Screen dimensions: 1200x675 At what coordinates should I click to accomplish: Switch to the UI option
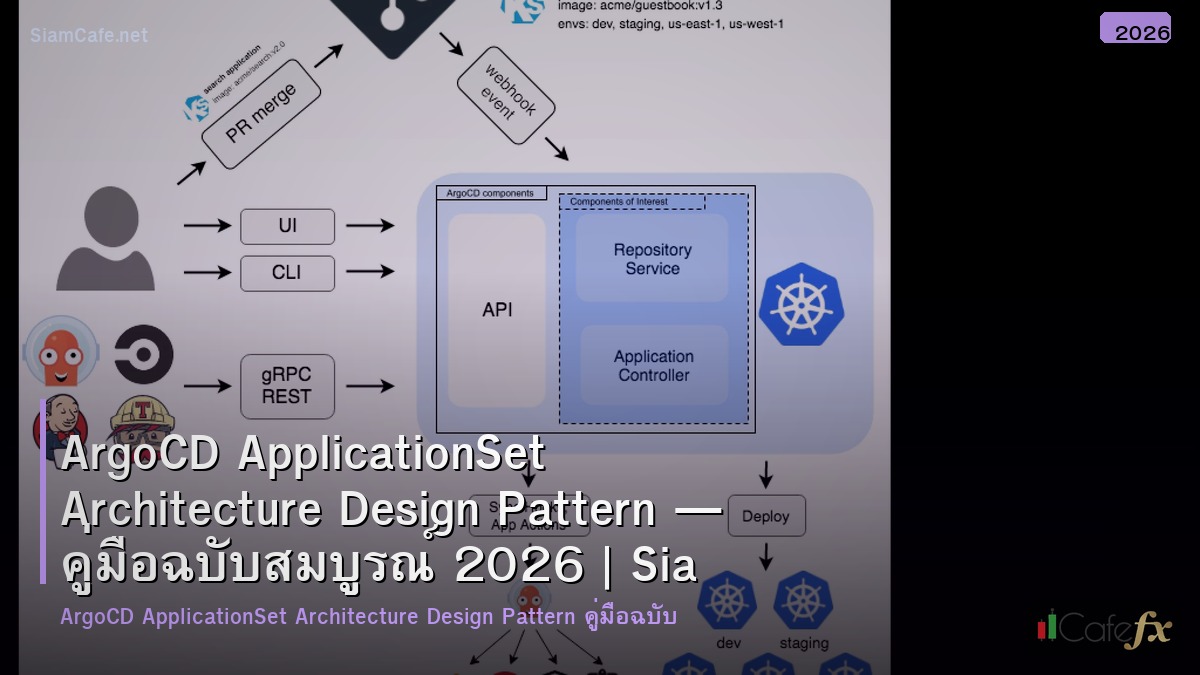287,226
